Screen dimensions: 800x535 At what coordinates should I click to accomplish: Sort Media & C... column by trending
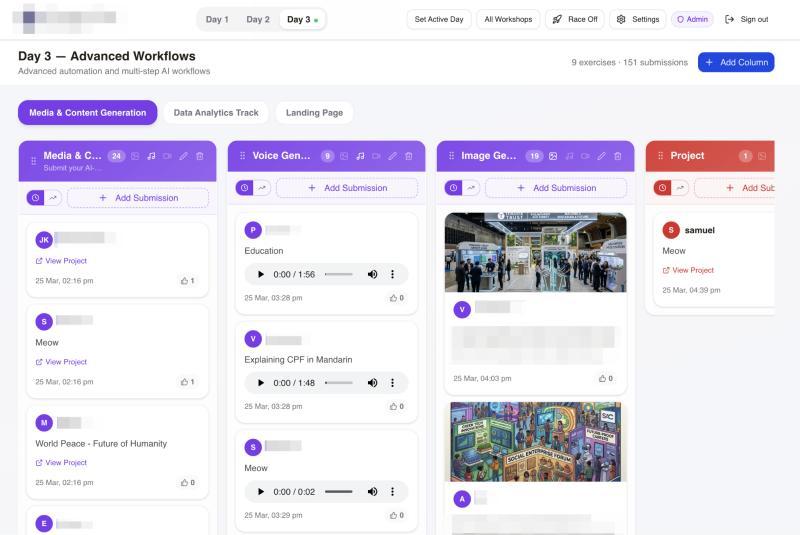click(53, 197)
